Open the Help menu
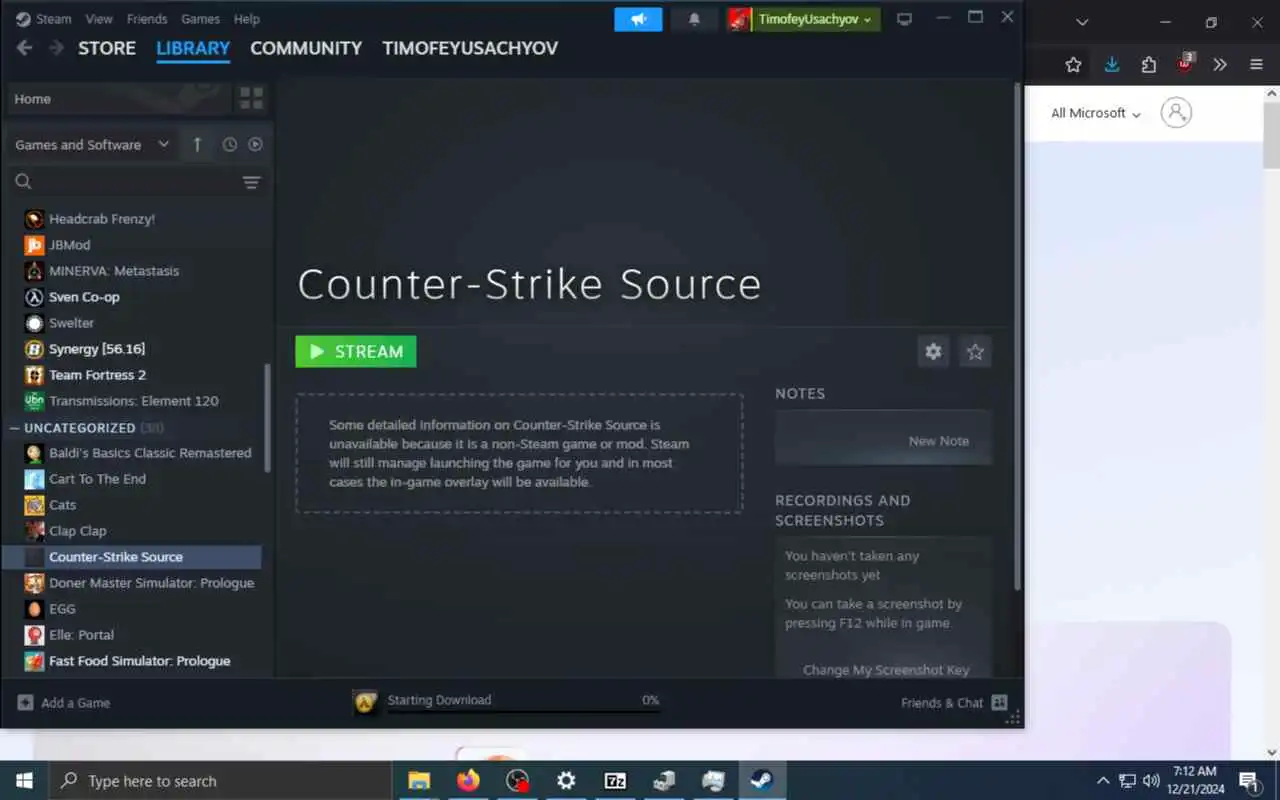The image size is (1280, 800). 246,19
